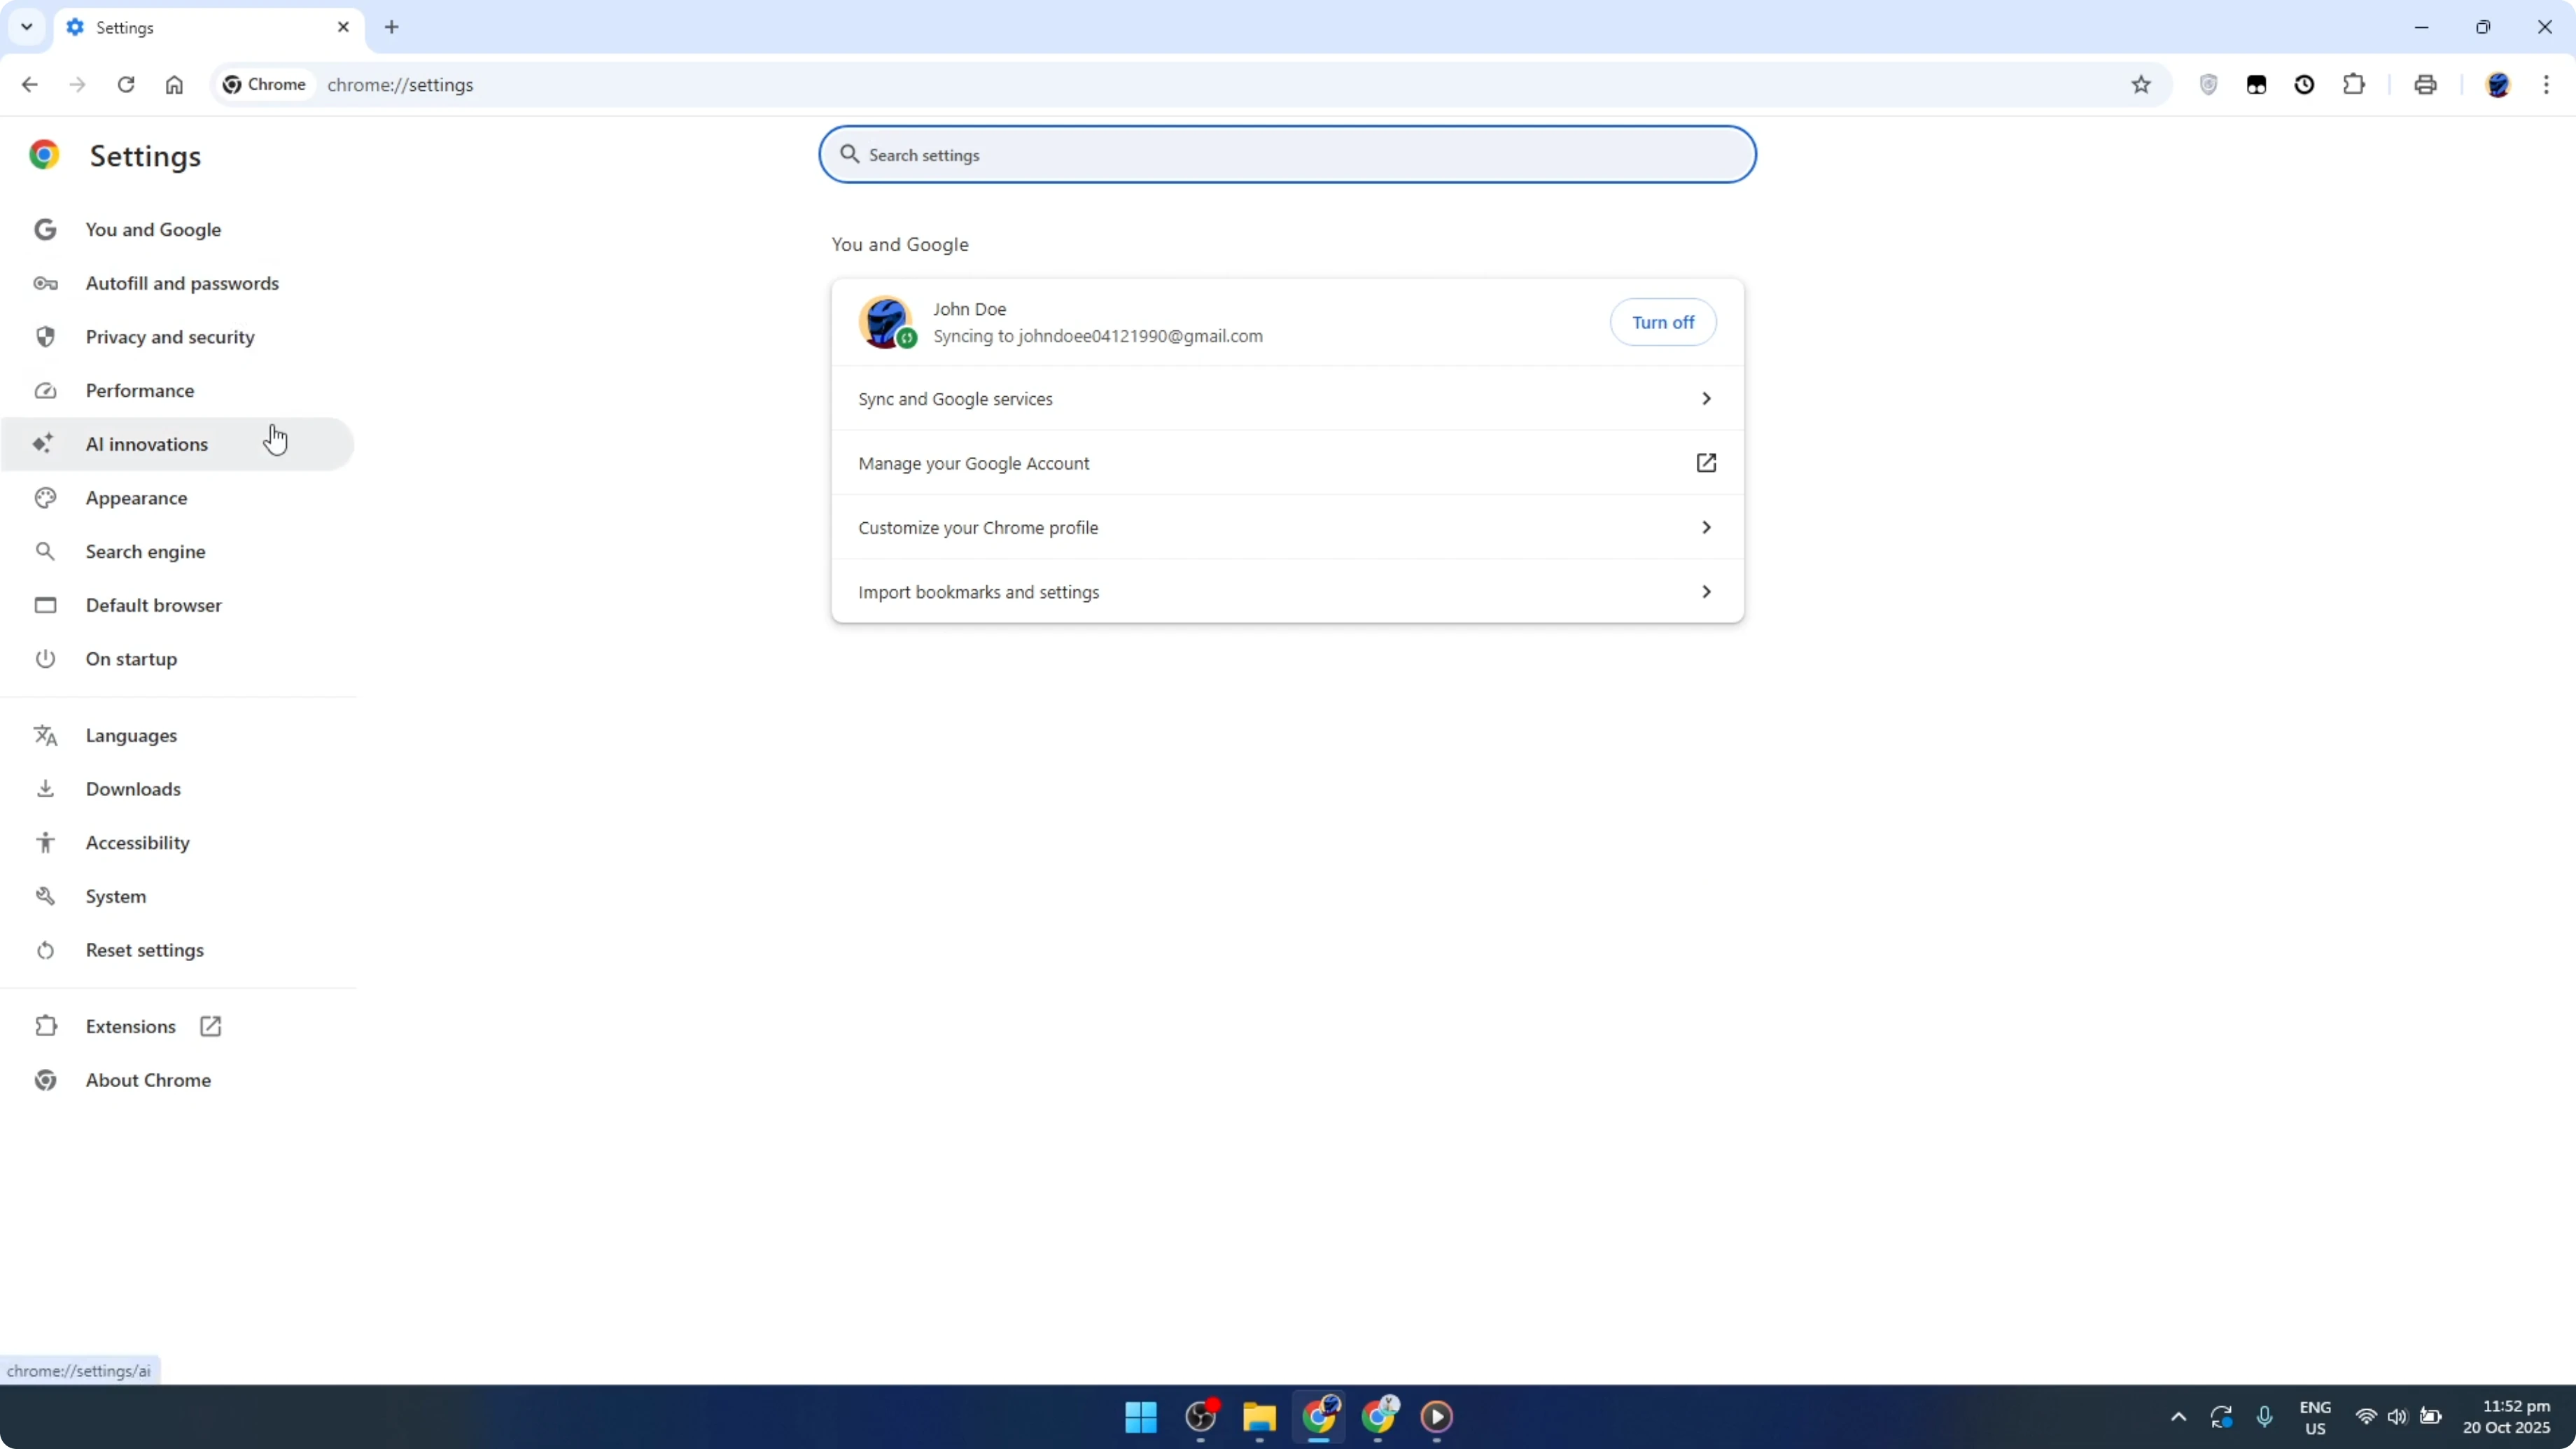Expand Sync and Google services
Screen dimensions: 2576x1449
(x=1286, y=398)
